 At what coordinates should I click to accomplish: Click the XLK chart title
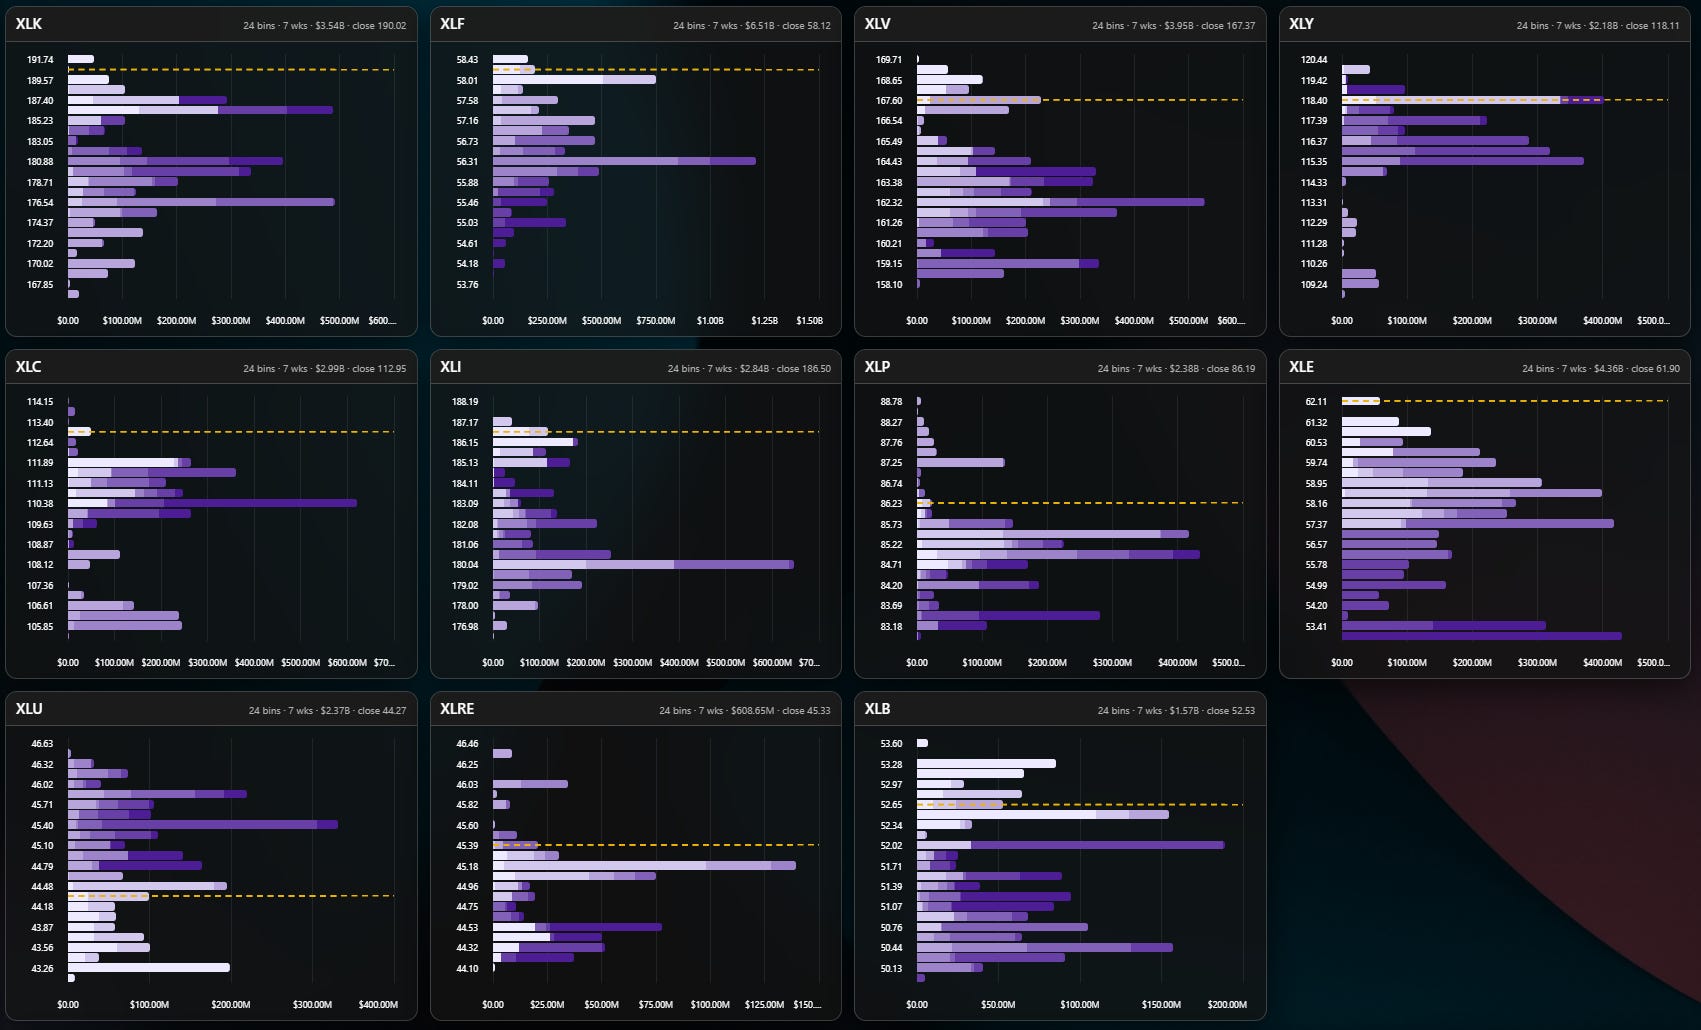pyautogui.click(x=29, y=24)
